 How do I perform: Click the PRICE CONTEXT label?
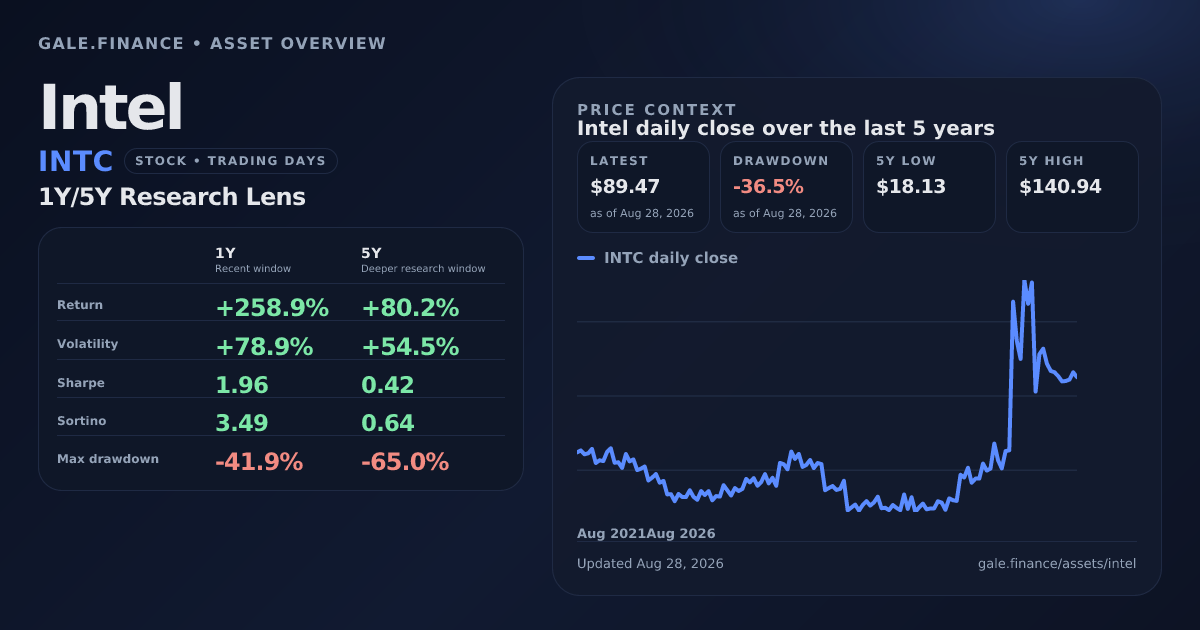(x=657, y=110)
